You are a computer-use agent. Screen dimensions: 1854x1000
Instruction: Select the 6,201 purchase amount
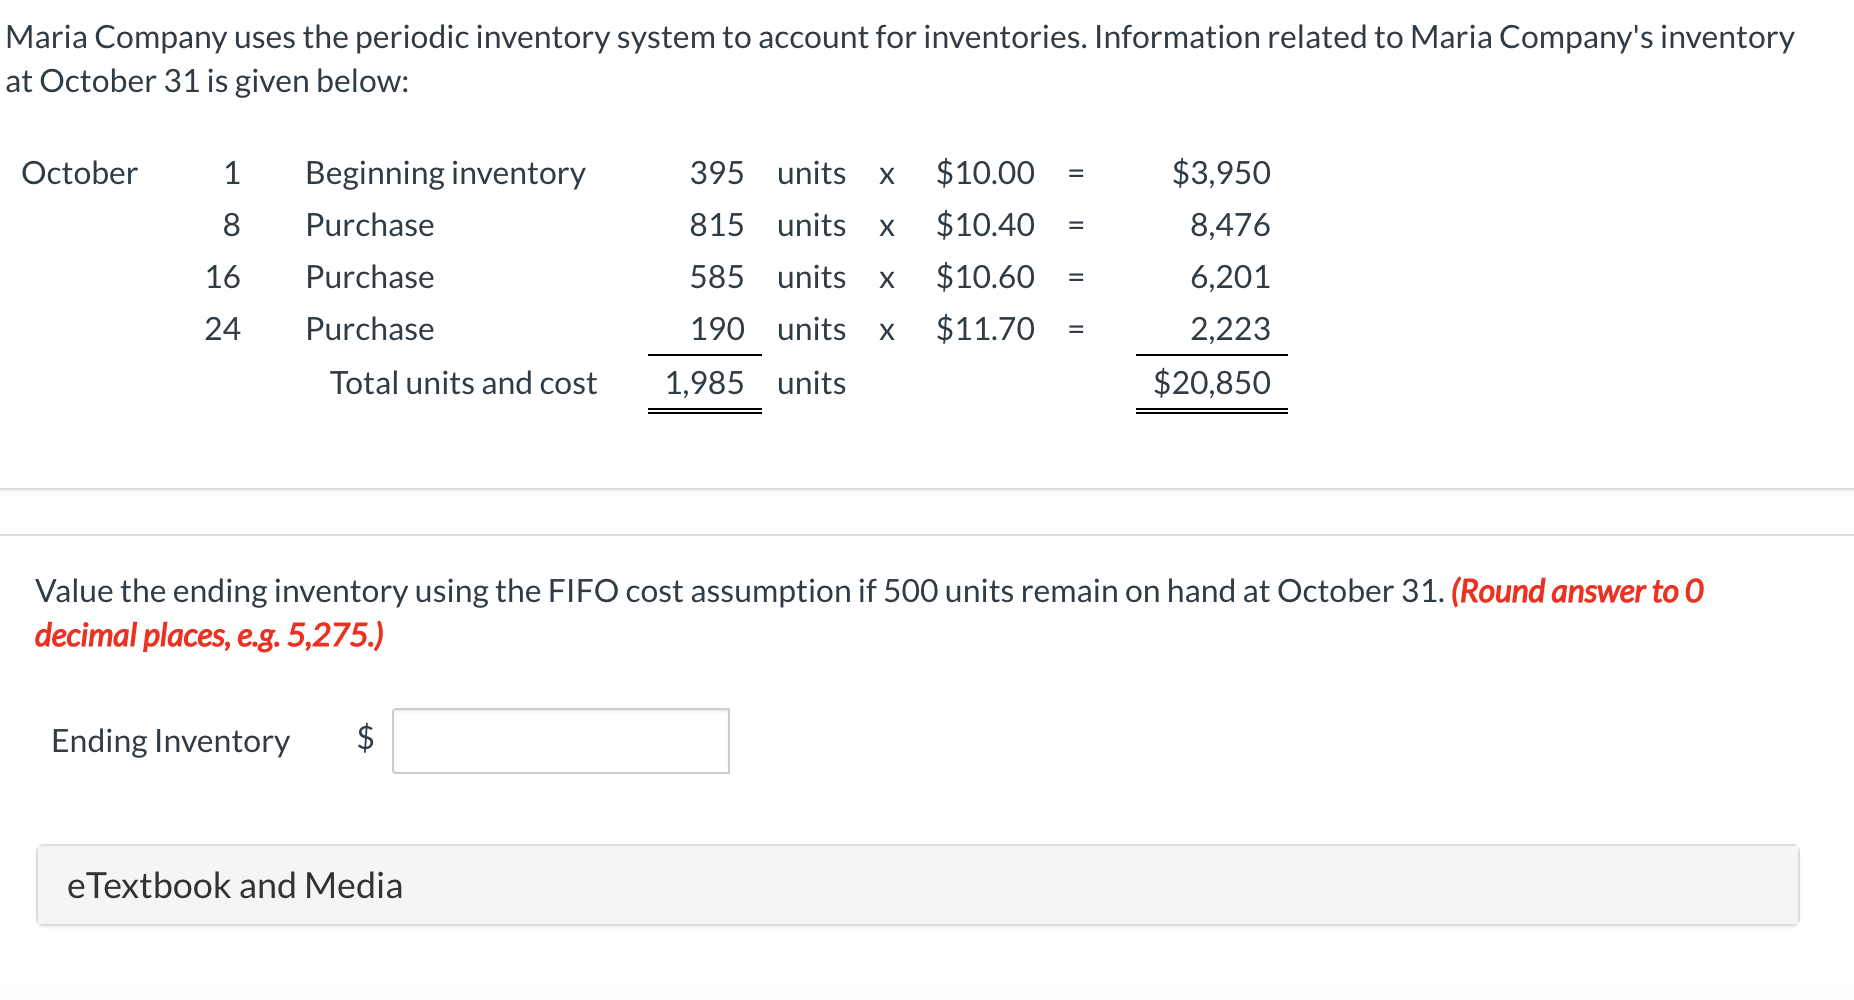point(1229,277)
